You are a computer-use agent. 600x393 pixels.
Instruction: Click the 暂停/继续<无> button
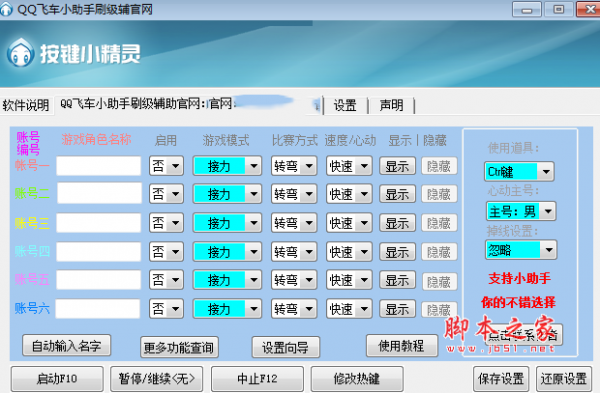[x=157, y=378]
